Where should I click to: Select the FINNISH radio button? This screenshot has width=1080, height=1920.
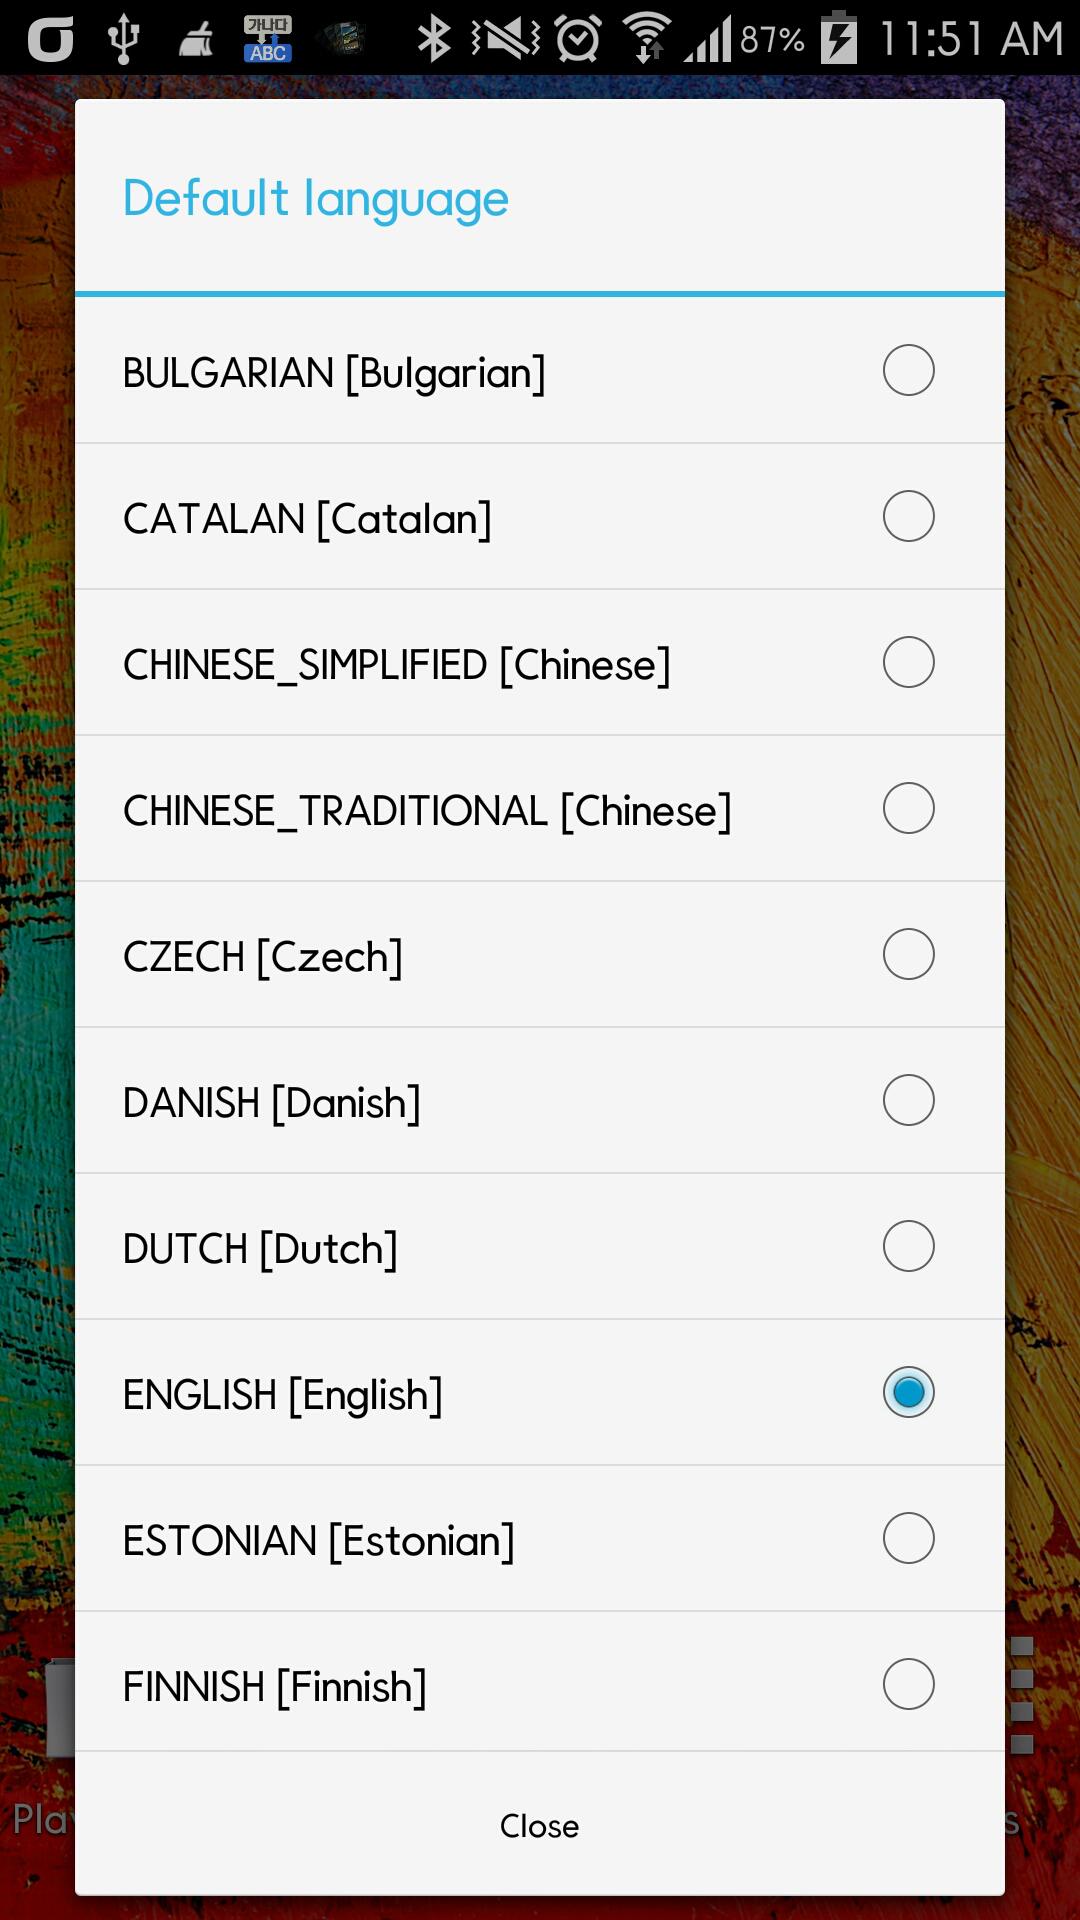907,1684
